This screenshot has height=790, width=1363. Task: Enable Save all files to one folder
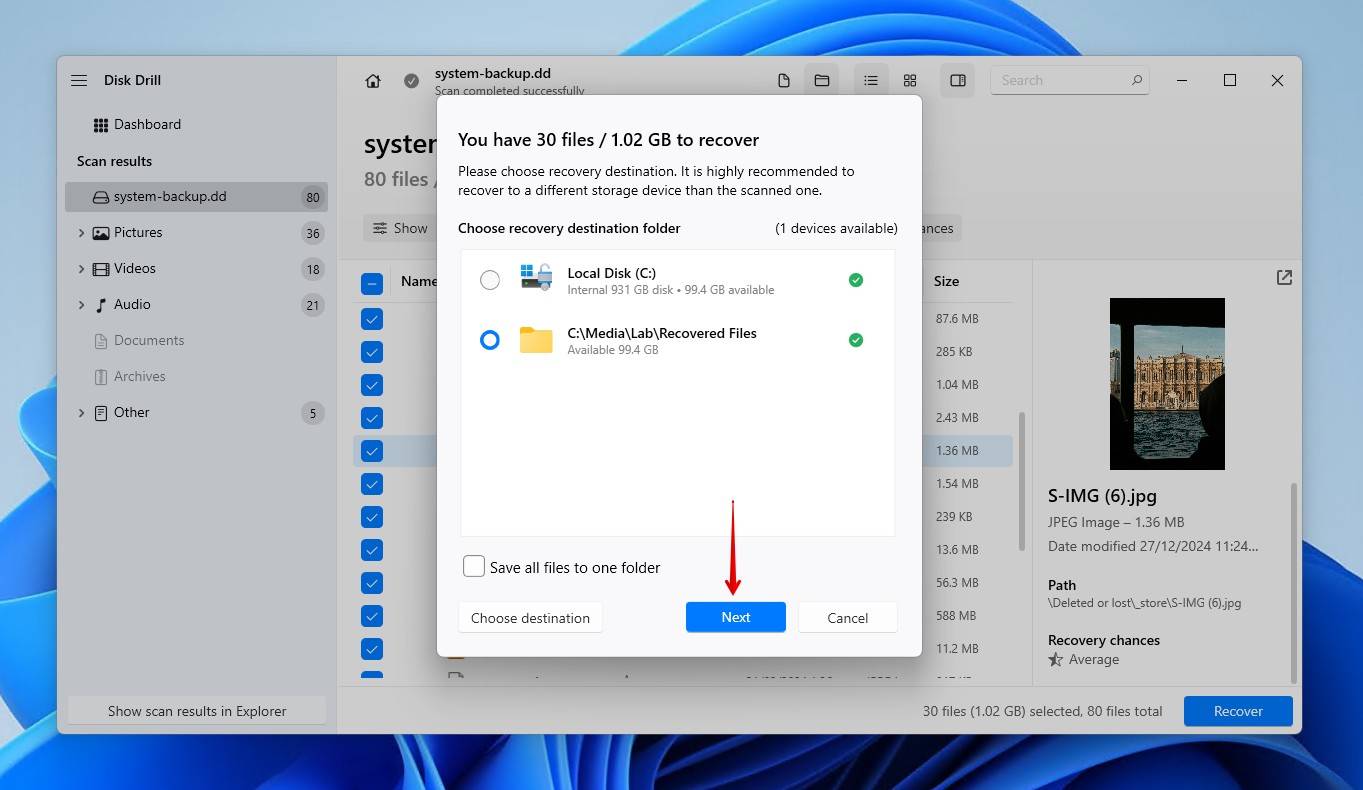473,566
